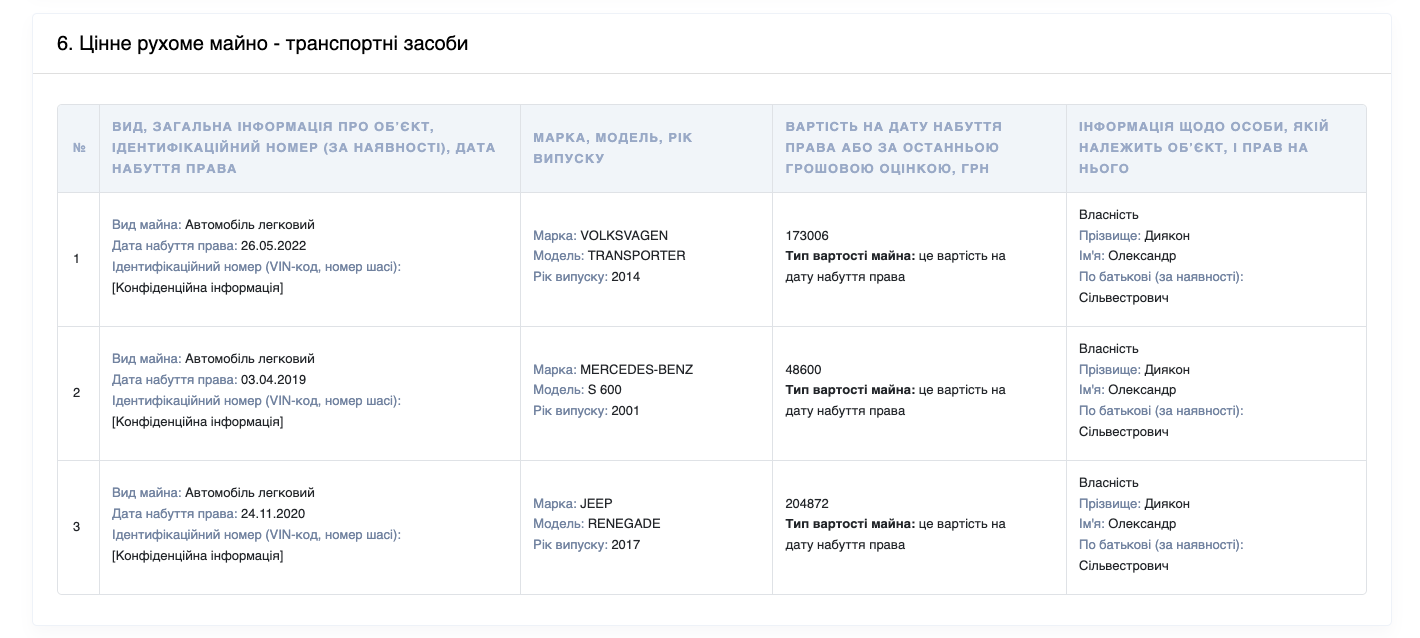The height and width of the screenshot is (638, 1420).
Task: Click the RENEGADE model text
Action: 624,524
